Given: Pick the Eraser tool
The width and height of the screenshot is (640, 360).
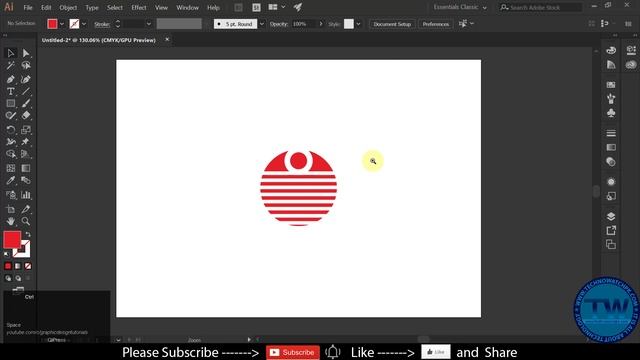Looking at the screenshot, I should click(x=26, y=116).
